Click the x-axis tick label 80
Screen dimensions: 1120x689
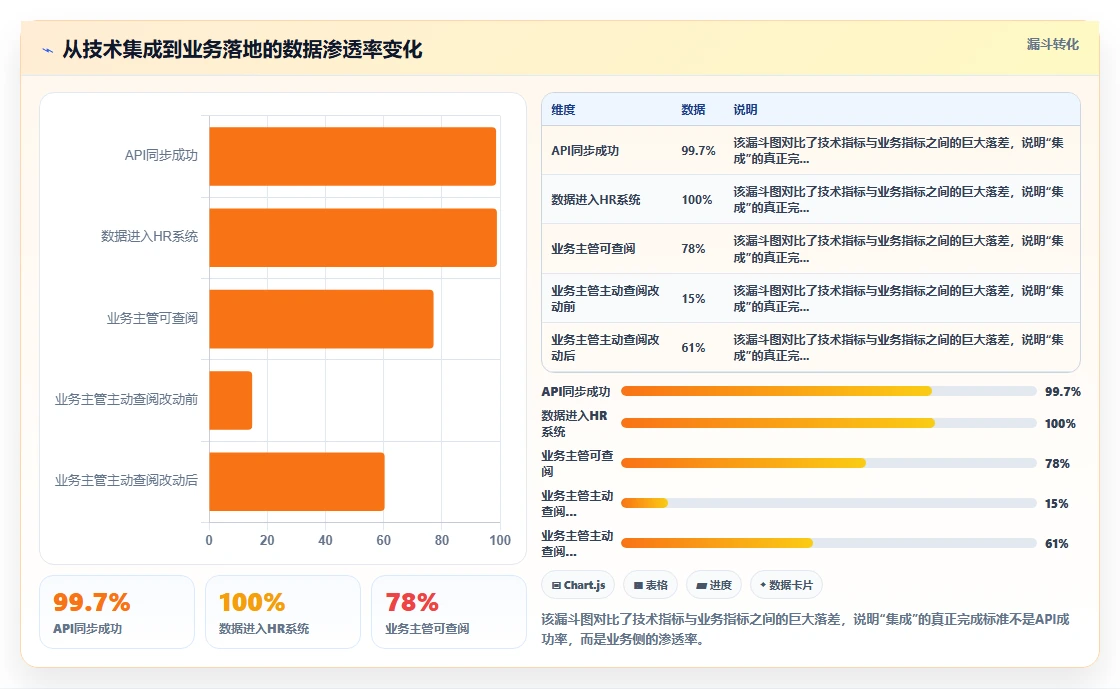[x=441, y=540]
